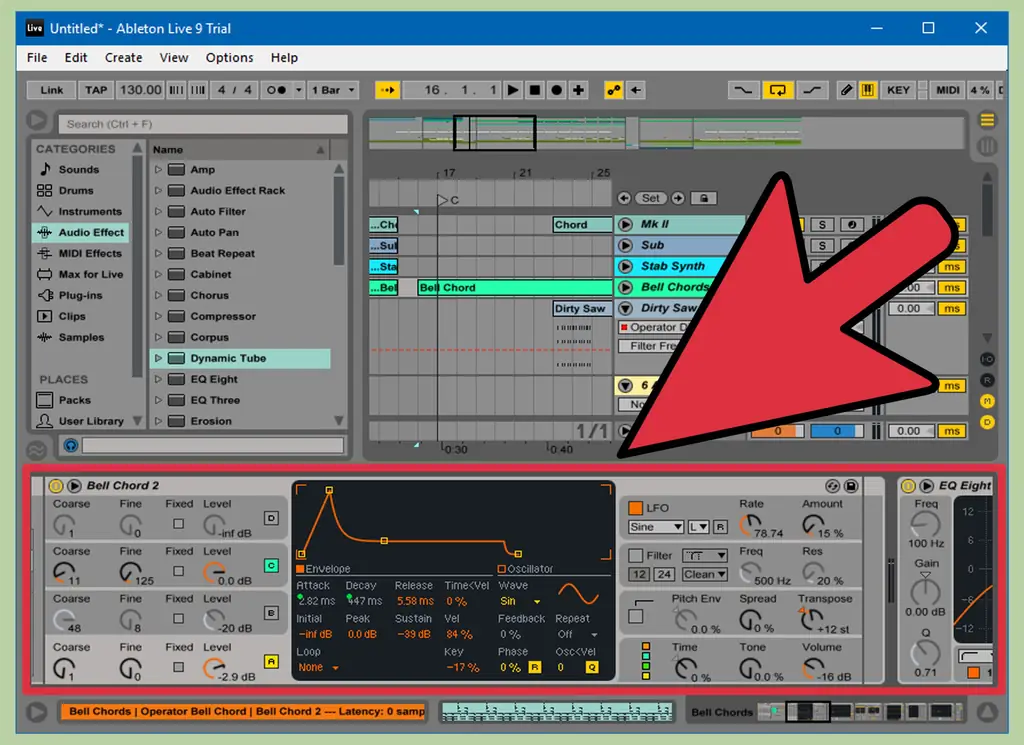This screenshot has width=1024, height=745.
Task: Click the Link button
Action: [x=52, y=90]
